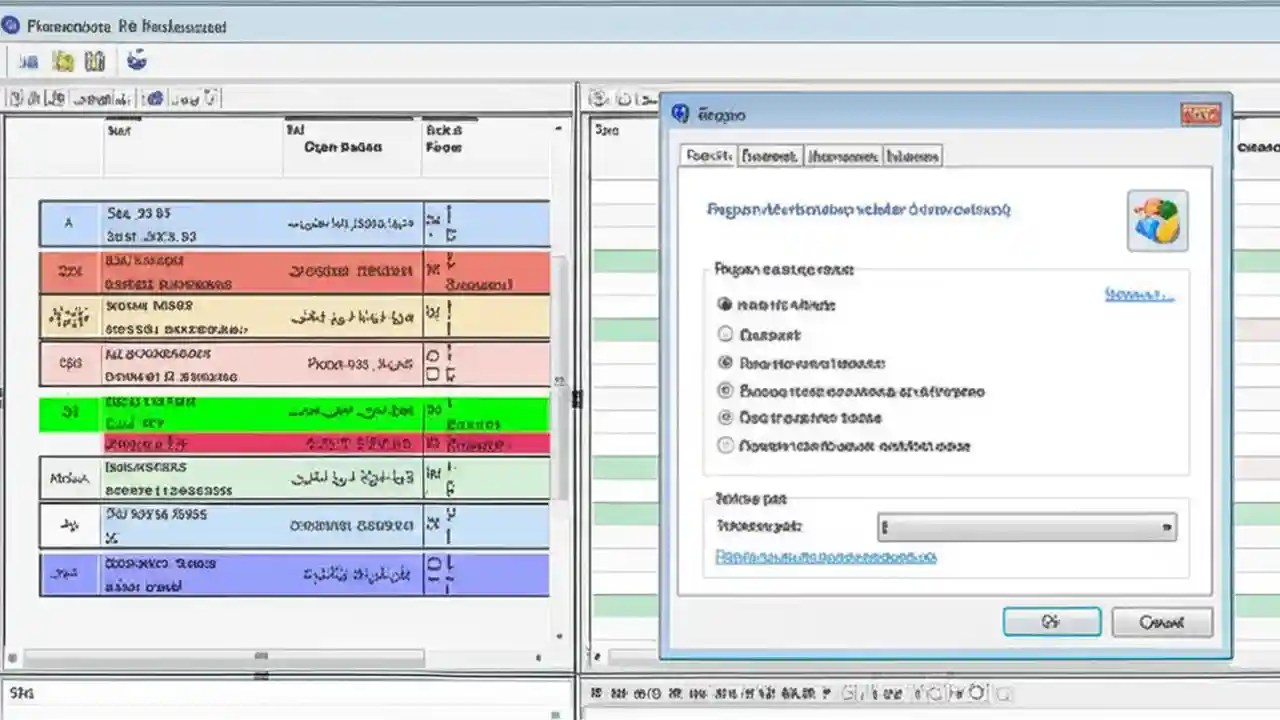This screenshot has width=1280, height=720.
Task: Click the printer icon on the main toolbar
Action: [95, 61]
